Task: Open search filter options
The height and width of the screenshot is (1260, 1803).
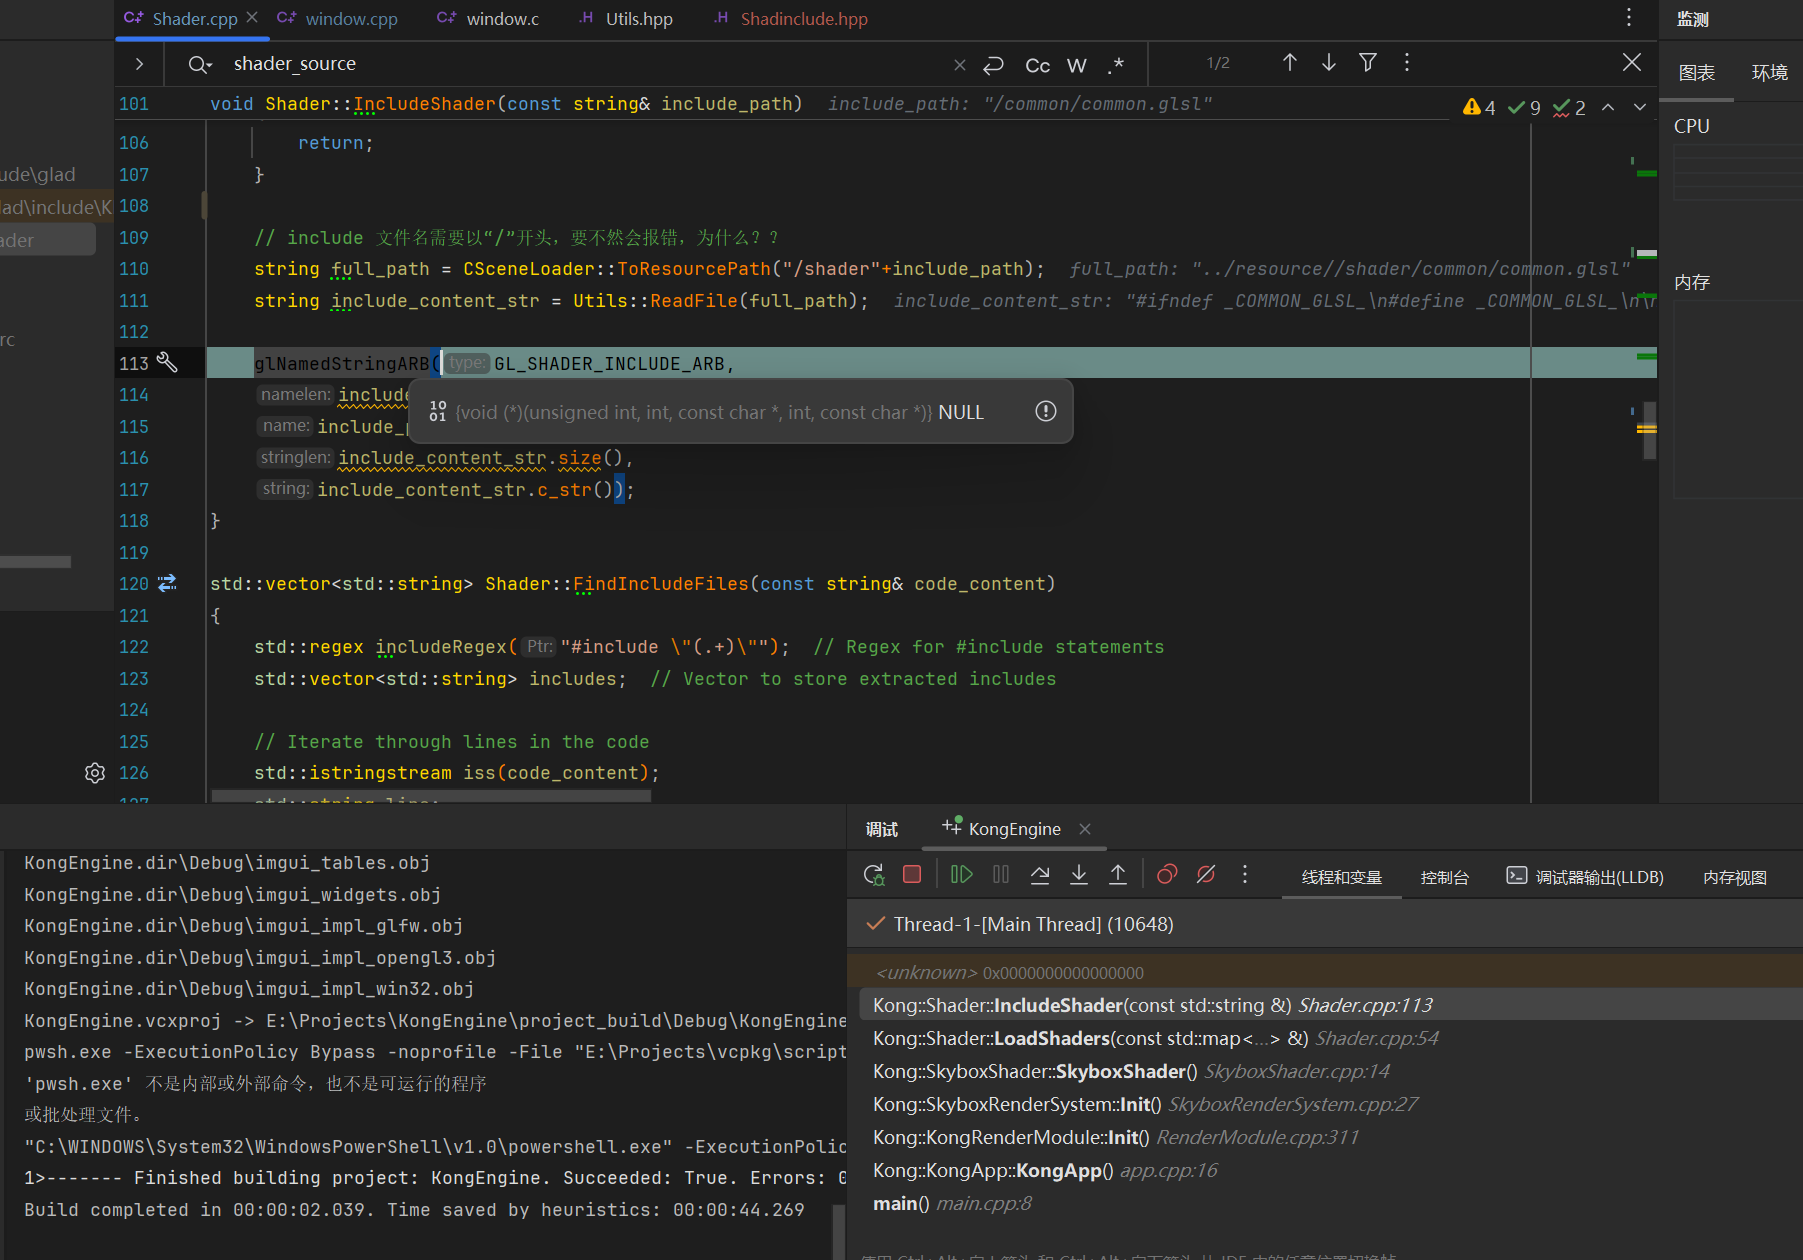Action: coord(1368,63)
